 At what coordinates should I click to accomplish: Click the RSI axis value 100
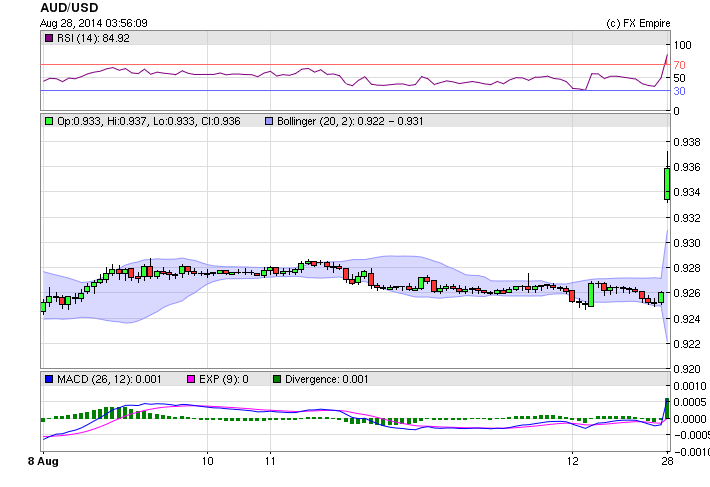coord(682,45)
